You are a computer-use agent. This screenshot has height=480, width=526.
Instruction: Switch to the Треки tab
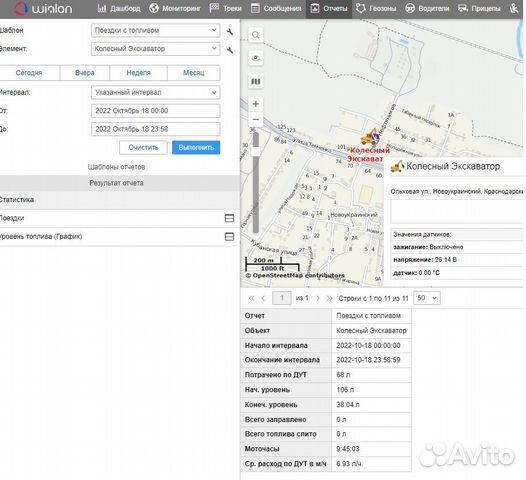[x=226, y=8]
